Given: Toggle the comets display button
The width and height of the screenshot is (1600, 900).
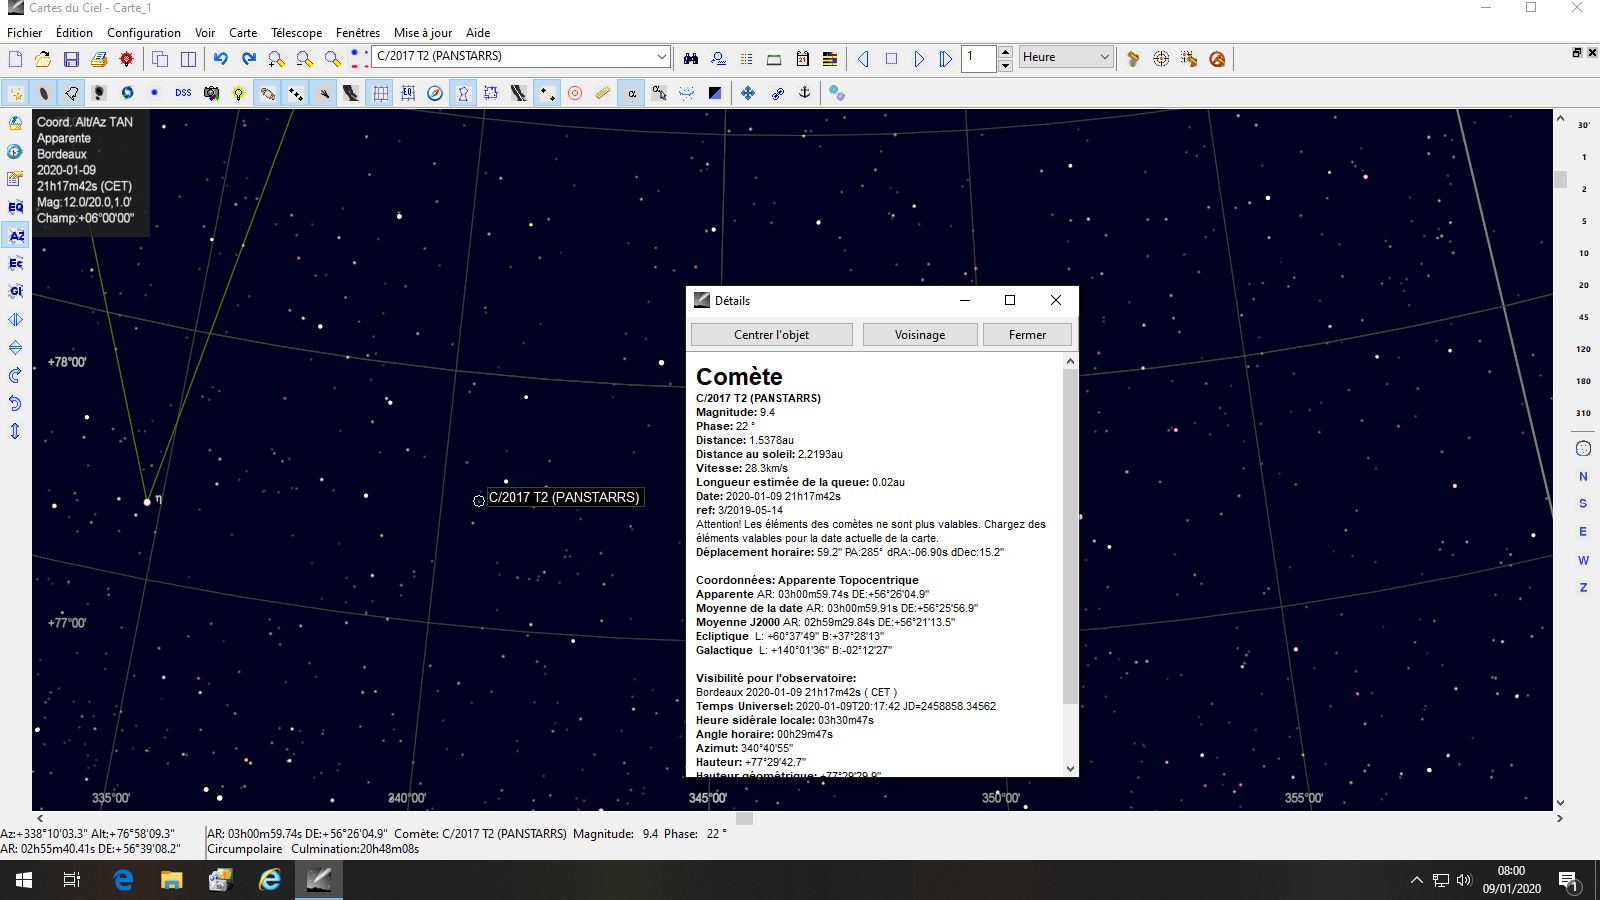Looking at the screenshot, I should point(324,93).
